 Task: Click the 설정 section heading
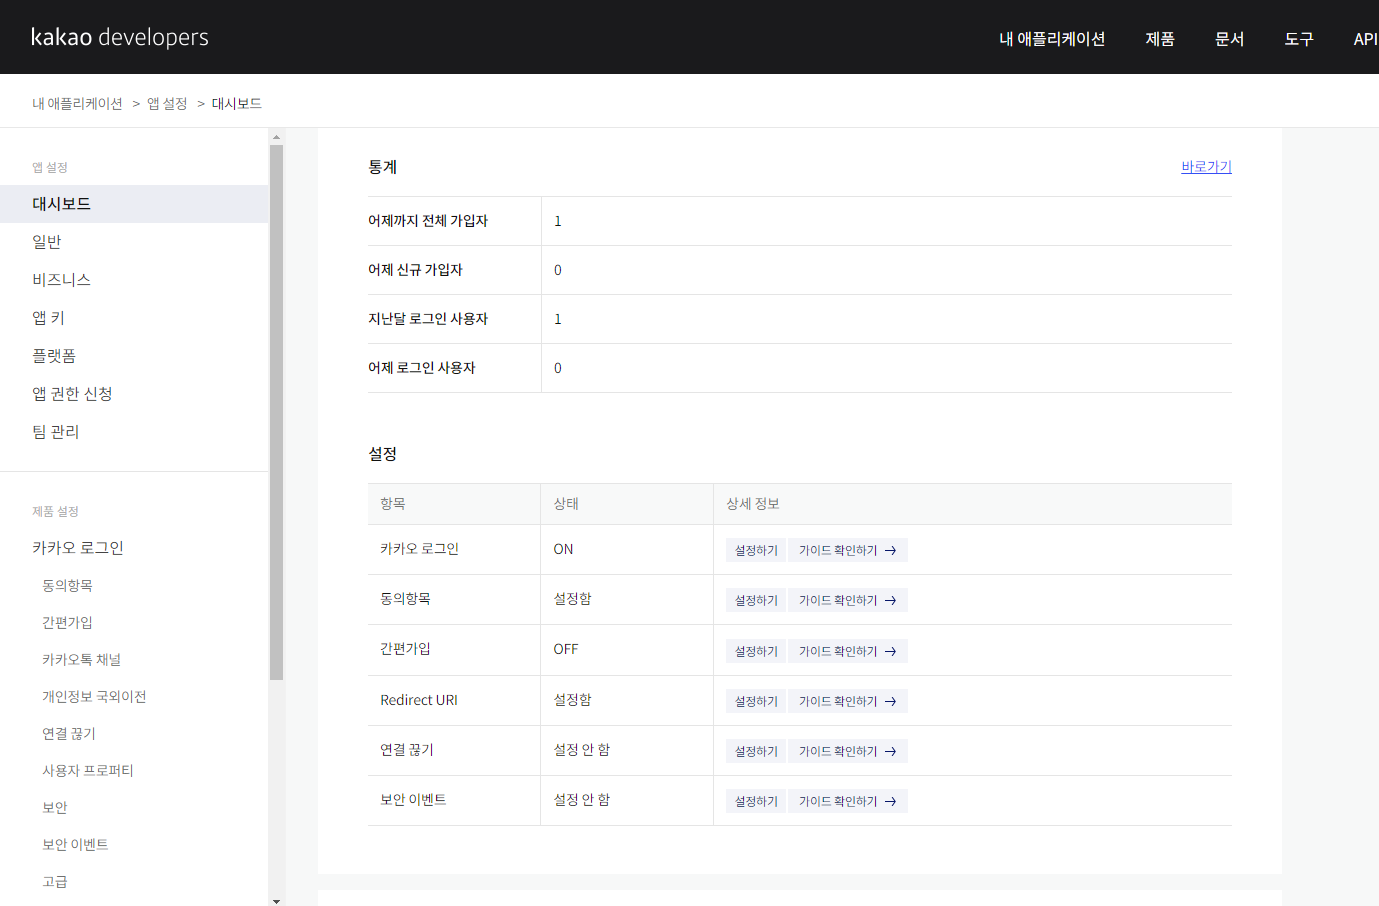[x=383, y=454]
